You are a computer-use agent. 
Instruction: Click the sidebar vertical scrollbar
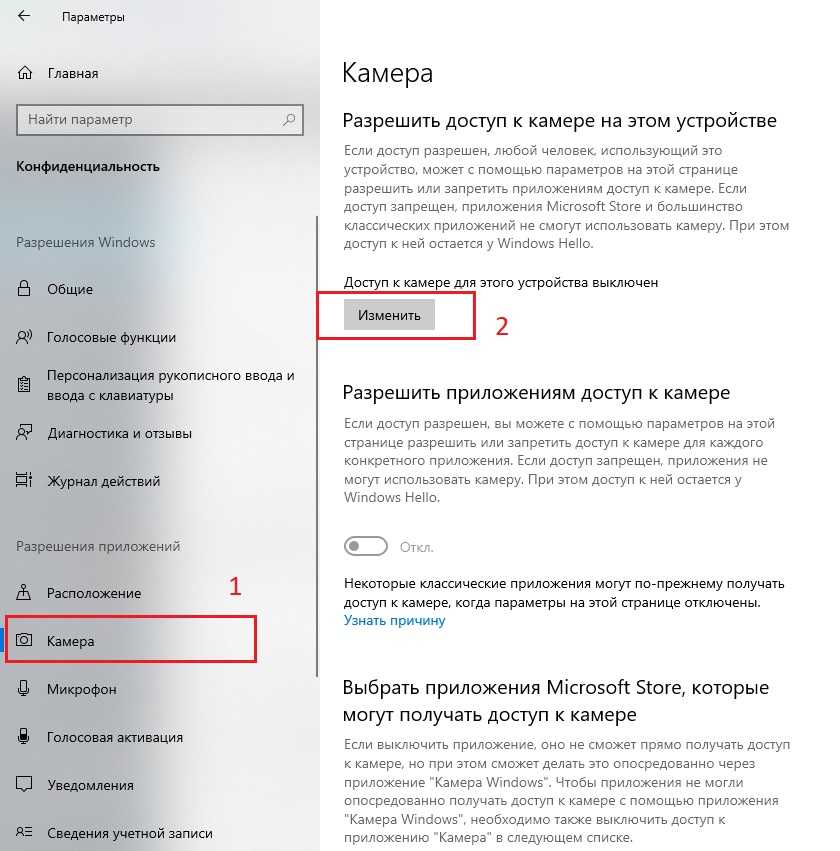tap(317, 446)
